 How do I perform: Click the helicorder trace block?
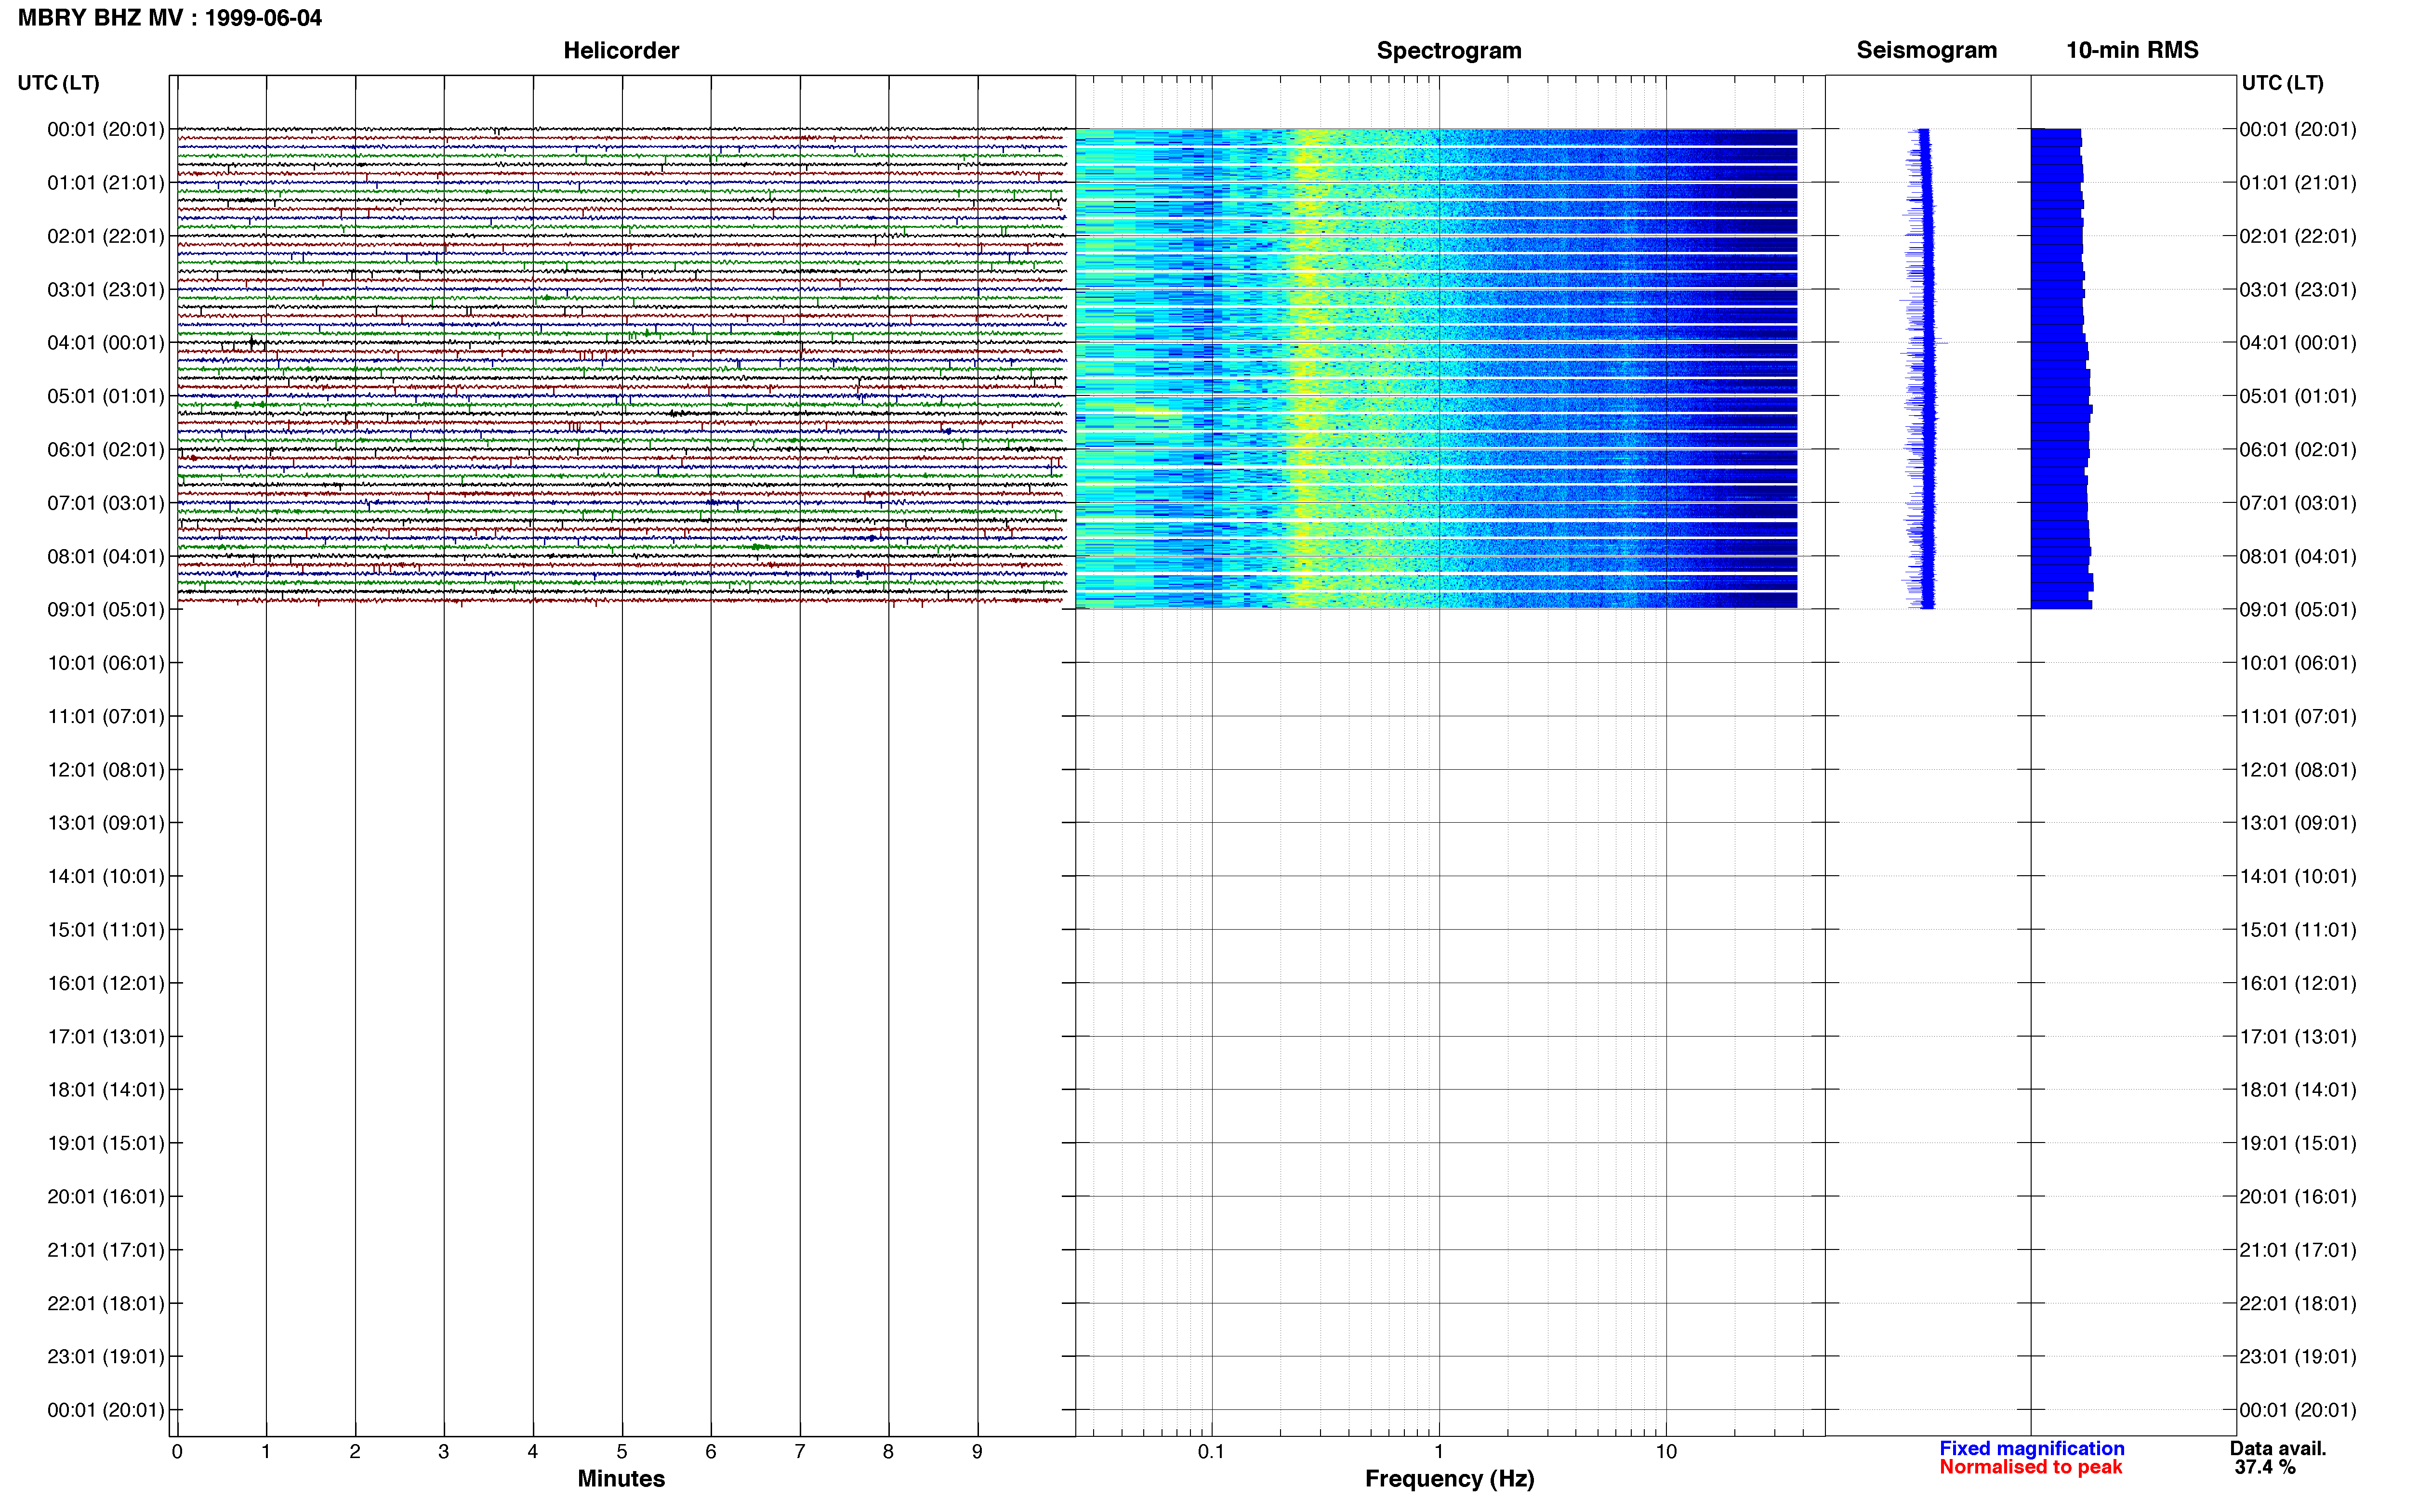click(622, 366)
